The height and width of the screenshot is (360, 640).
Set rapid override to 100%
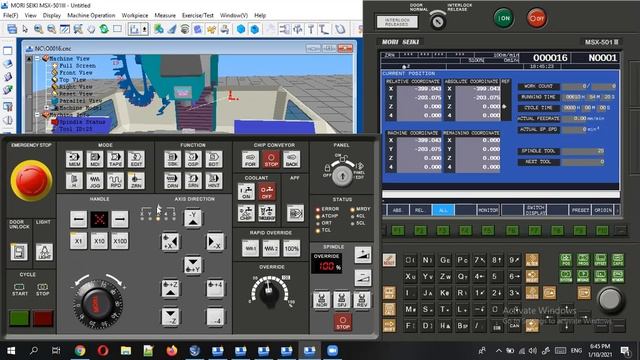pos(291,248)
